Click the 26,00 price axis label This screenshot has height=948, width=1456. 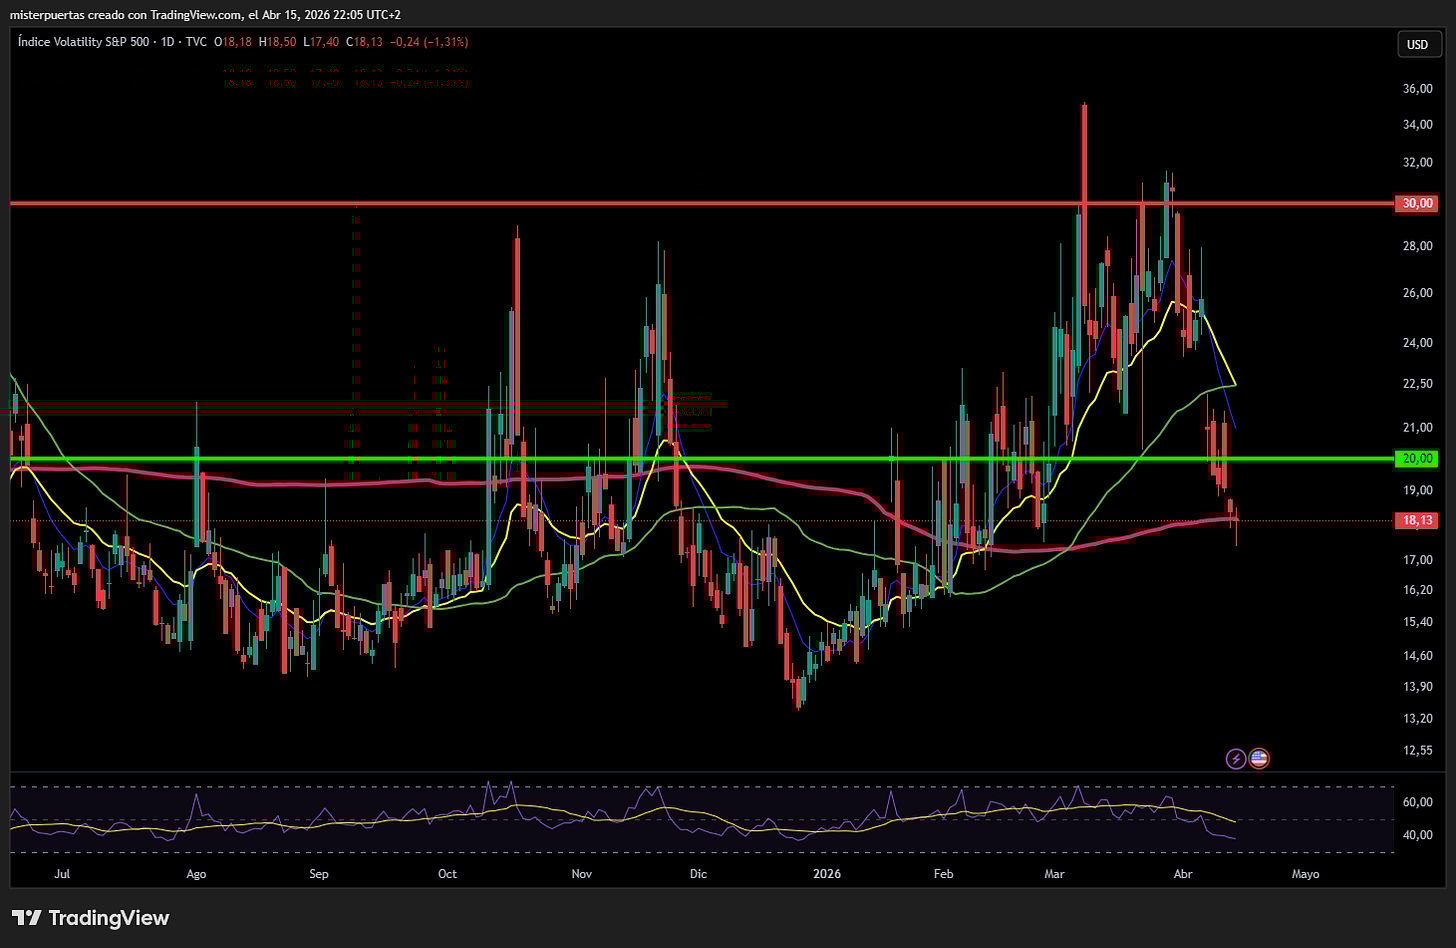(x=1417, y=293)
